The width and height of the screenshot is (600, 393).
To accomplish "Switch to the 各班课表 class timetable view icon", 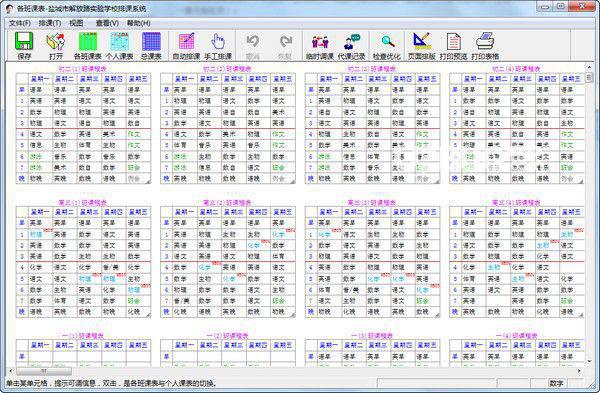I will point(88,41).
